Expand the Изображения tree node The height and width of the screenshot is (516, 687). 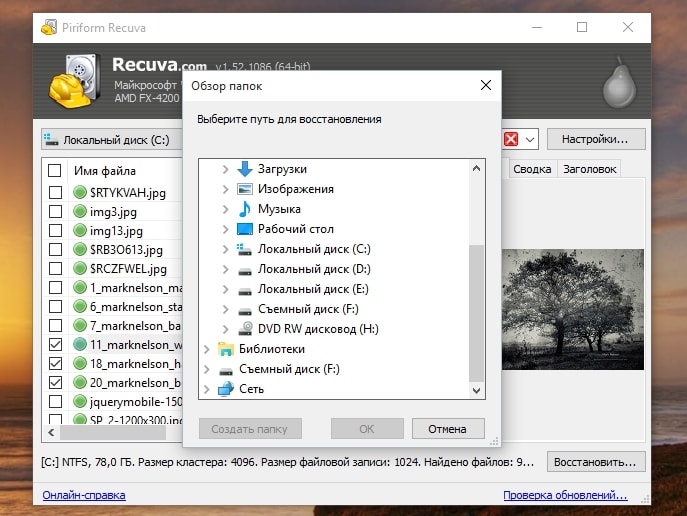click(225, 189)
